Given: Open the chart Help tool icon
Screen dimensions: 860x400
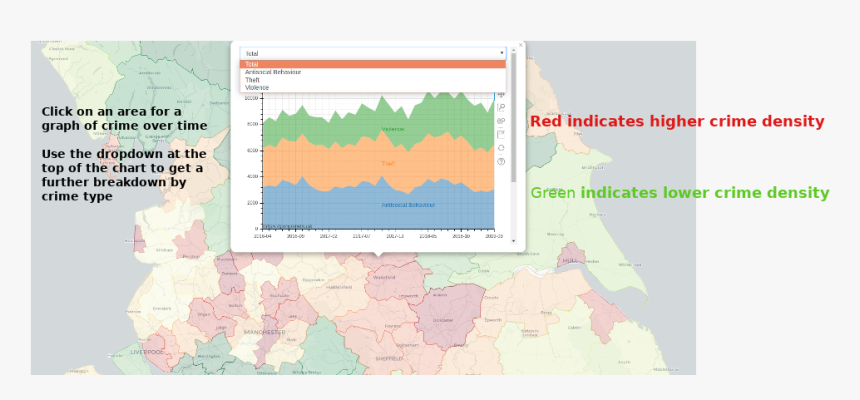Looking at the screenshot, I should click(501, 161).
